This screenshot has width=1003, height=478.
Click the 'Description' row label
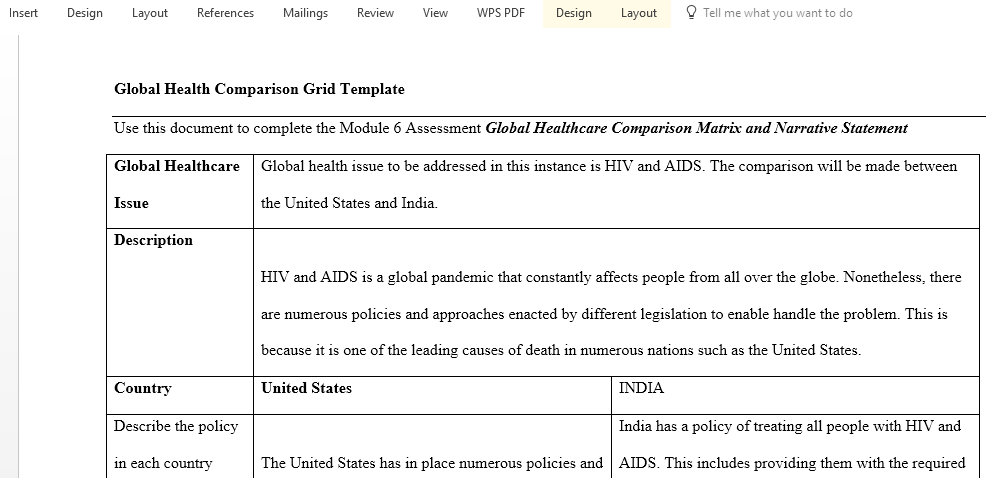pyautogui.click(x=153, y=241)
